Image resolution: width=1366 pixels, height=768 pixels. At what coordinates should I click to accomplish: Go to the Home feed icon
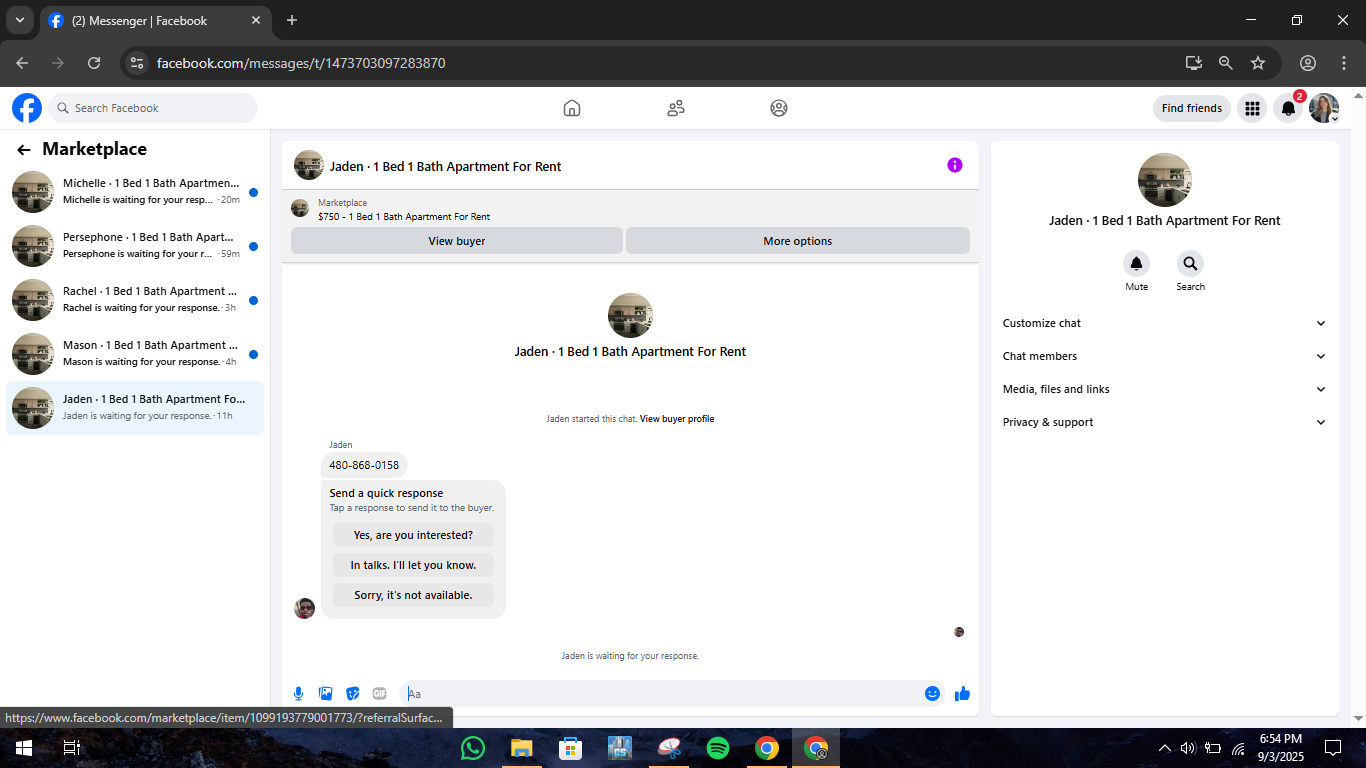[x=572, y=108]
